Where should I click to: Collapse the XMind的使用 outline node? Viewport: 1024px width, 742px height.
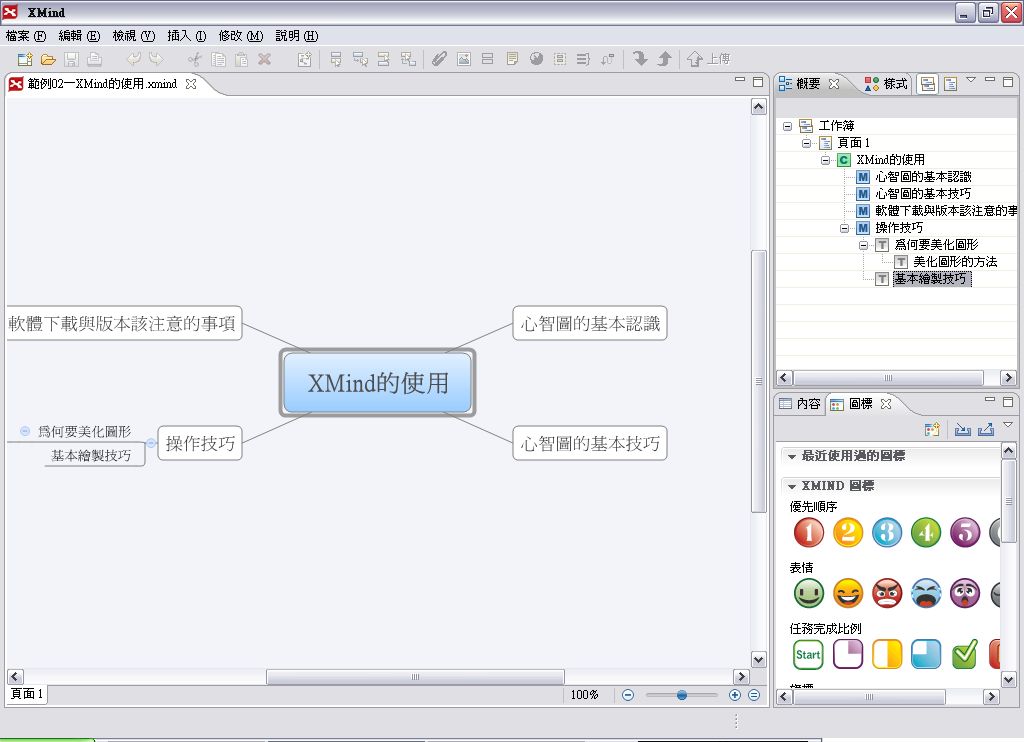tap(825, 160)
